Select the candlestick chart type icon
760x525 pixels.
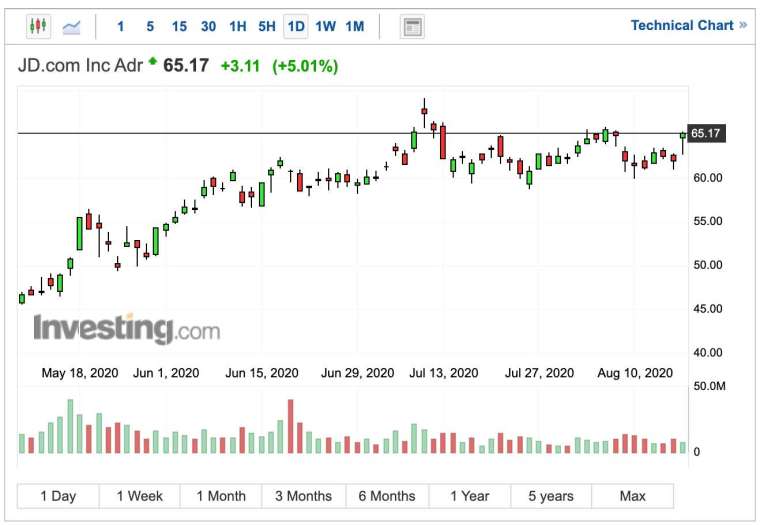[x=38, y=26]
